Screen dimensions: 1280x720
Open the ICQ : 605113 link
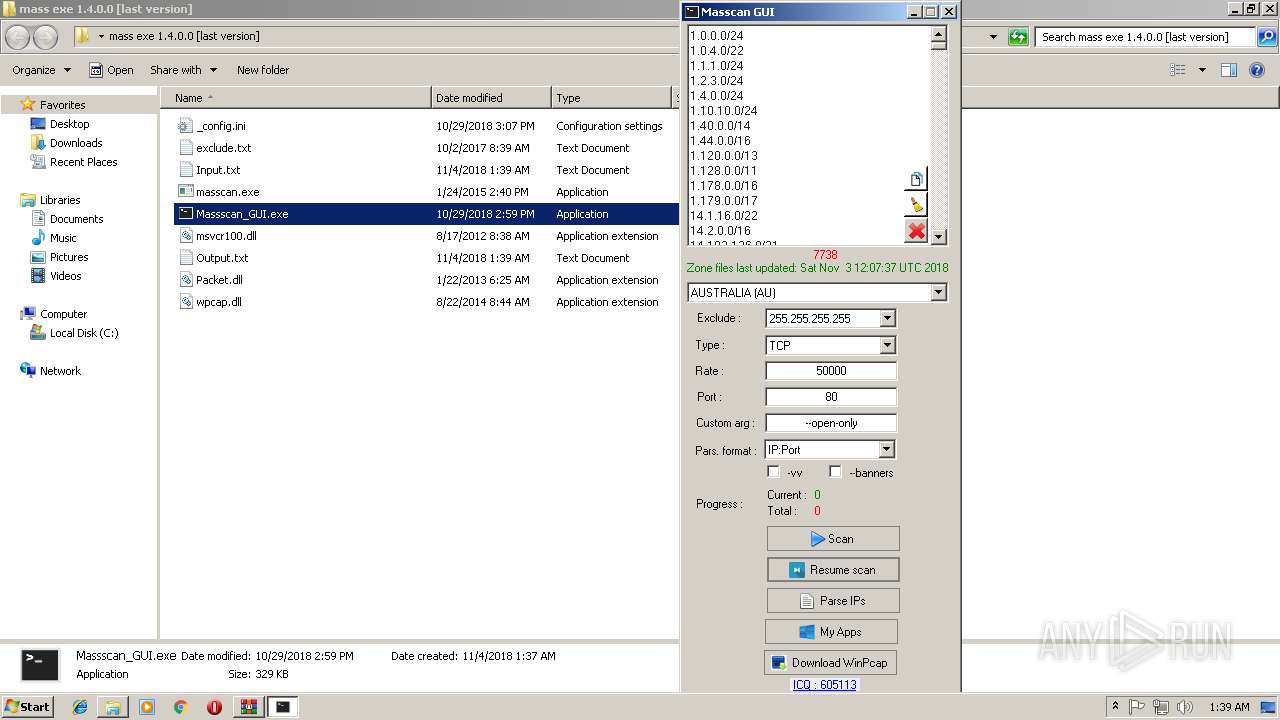tap(824, 685)
